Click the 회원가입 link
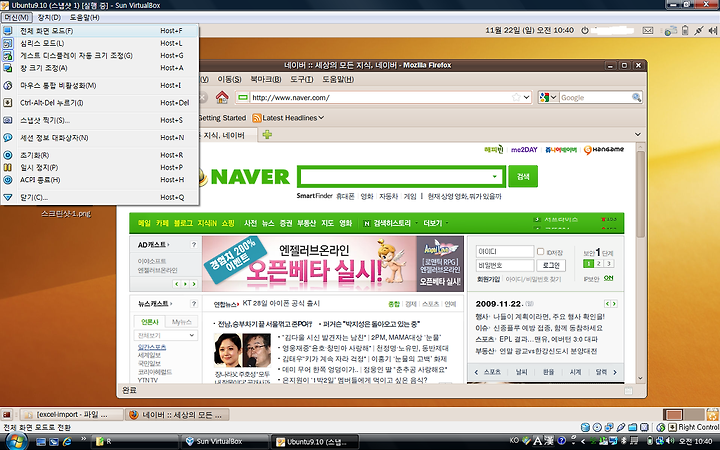The width and height of the screenshot is (720, 450). coord(488,279)
